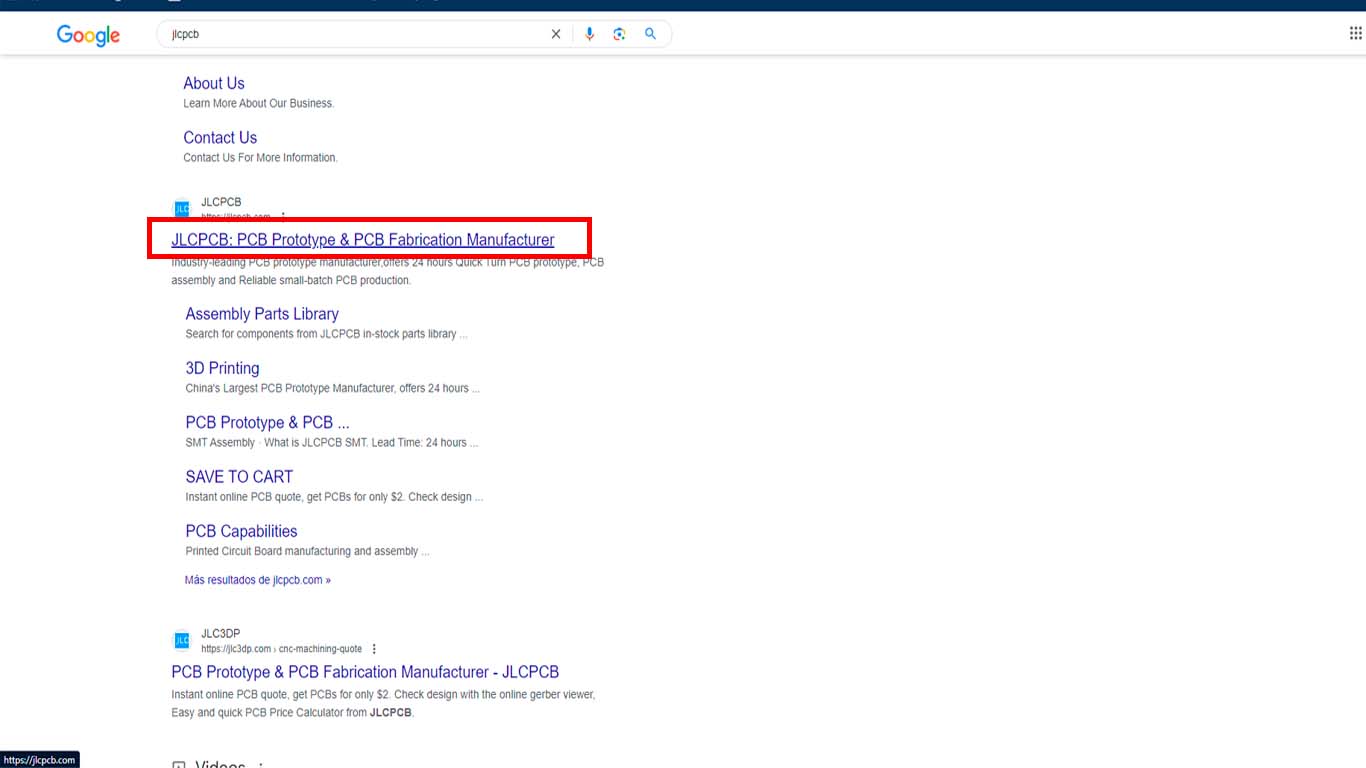The image size is (1366, 768).
Task: Start voice search with microphone icon
Action: pyautogui.click(x=589, y=34)
